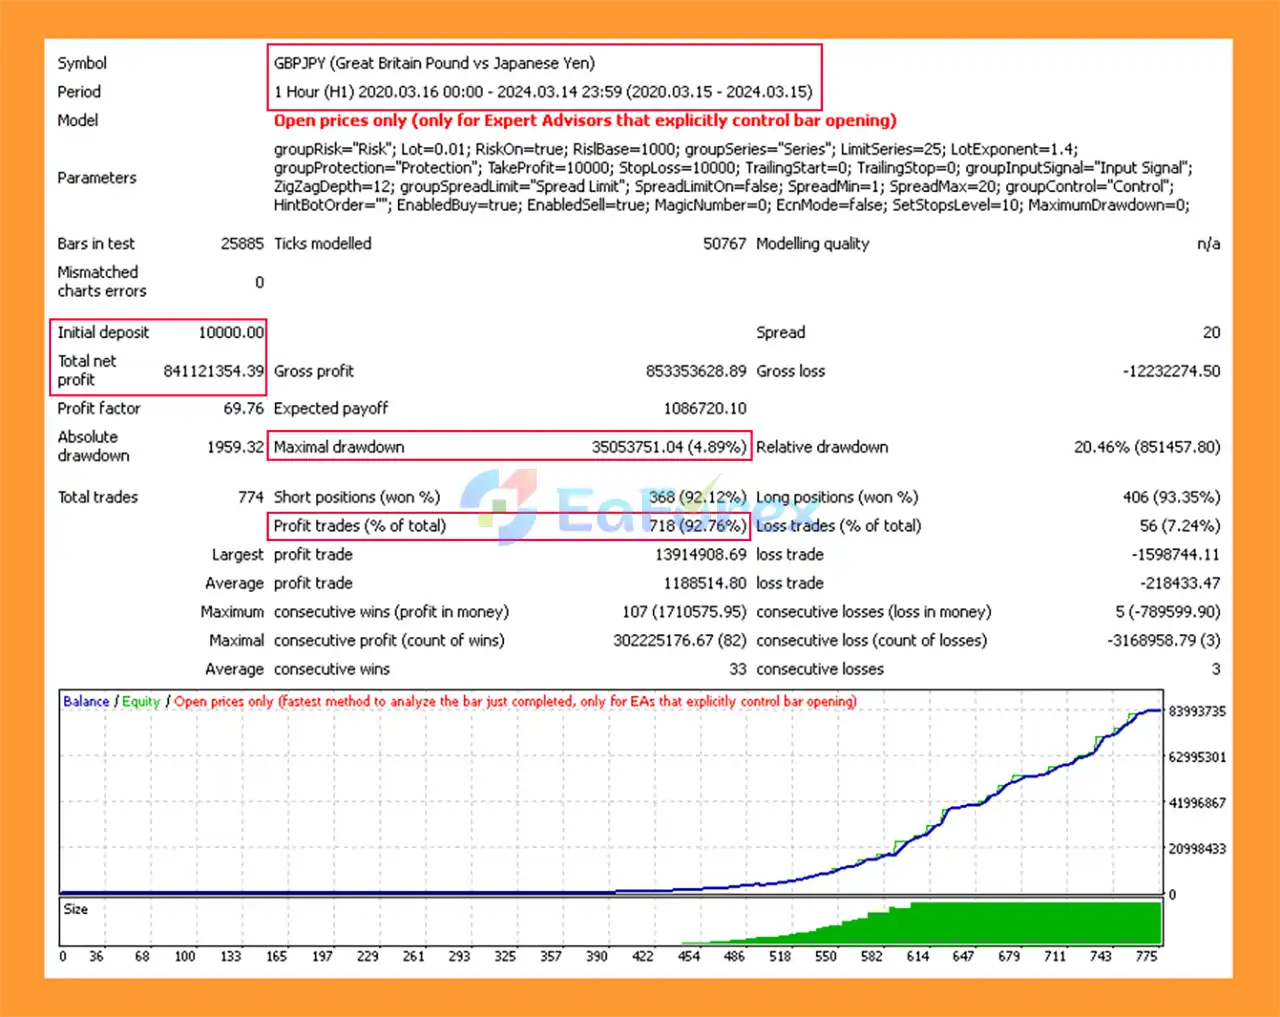Click the 390 marker on chart x-axis
The image size is (1280, 1017).
596,957
